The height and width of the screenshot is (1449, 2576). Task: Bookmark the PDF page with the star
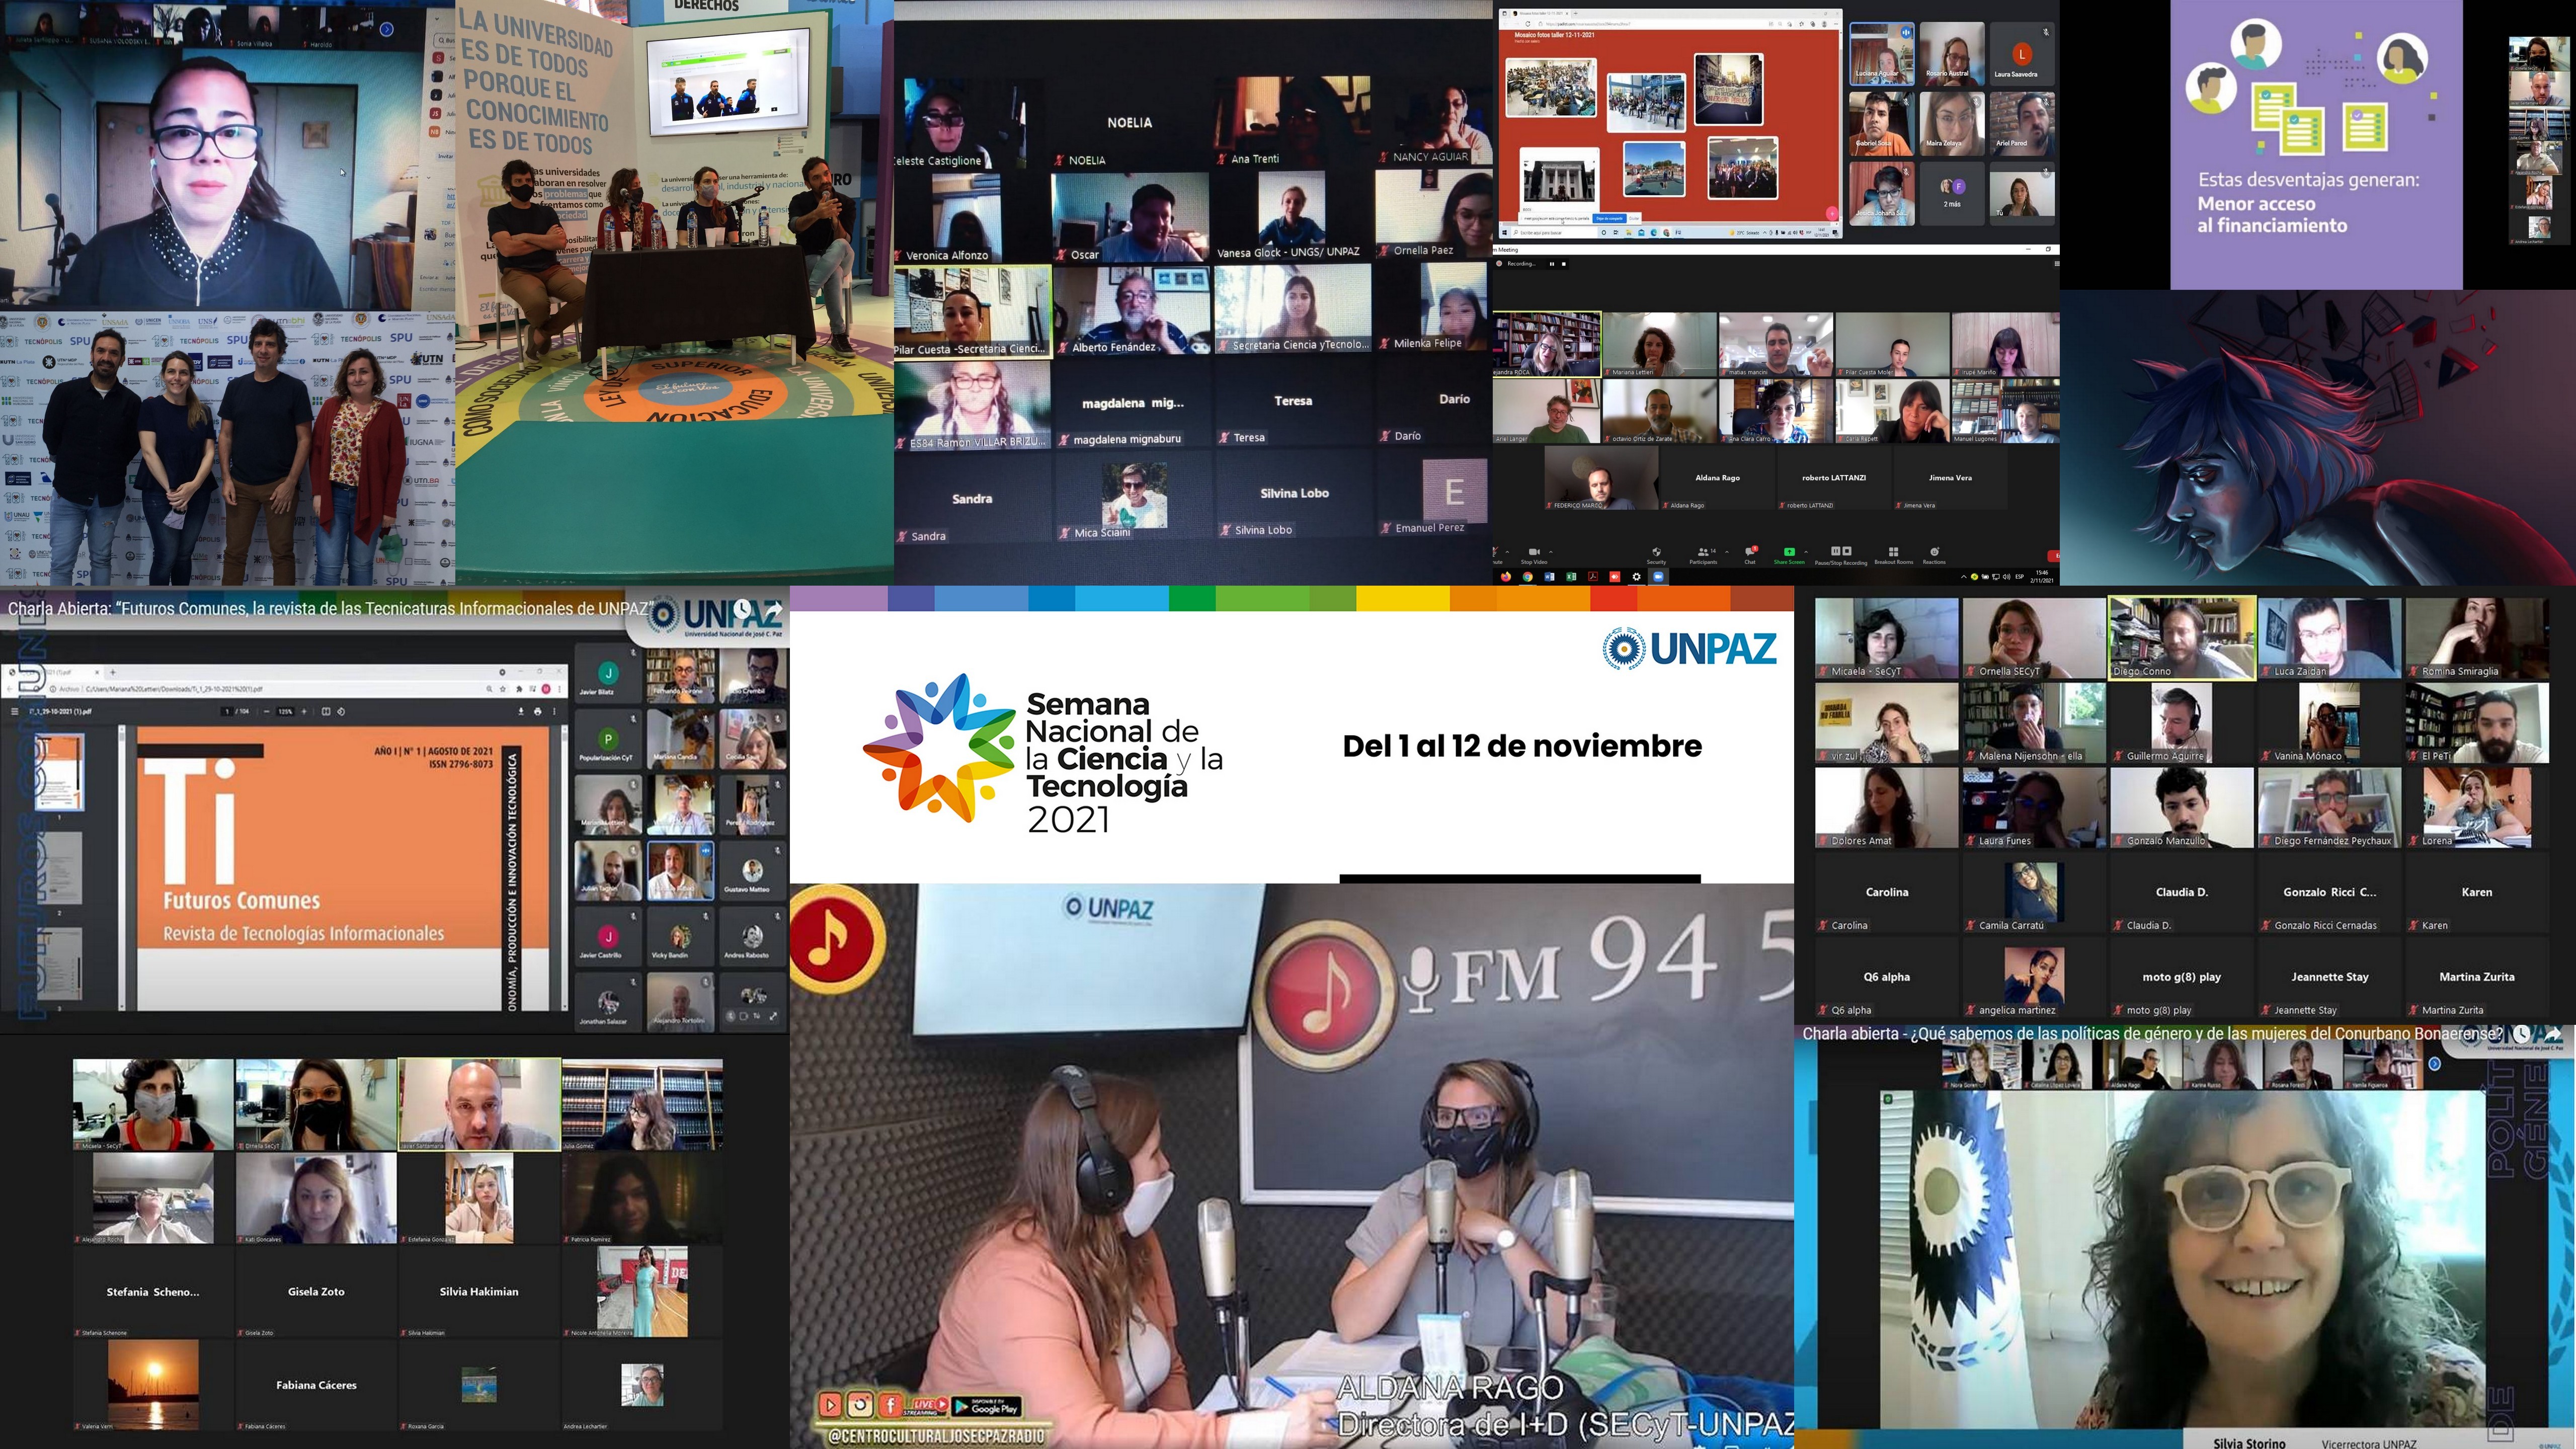click(x=503, y=689)
